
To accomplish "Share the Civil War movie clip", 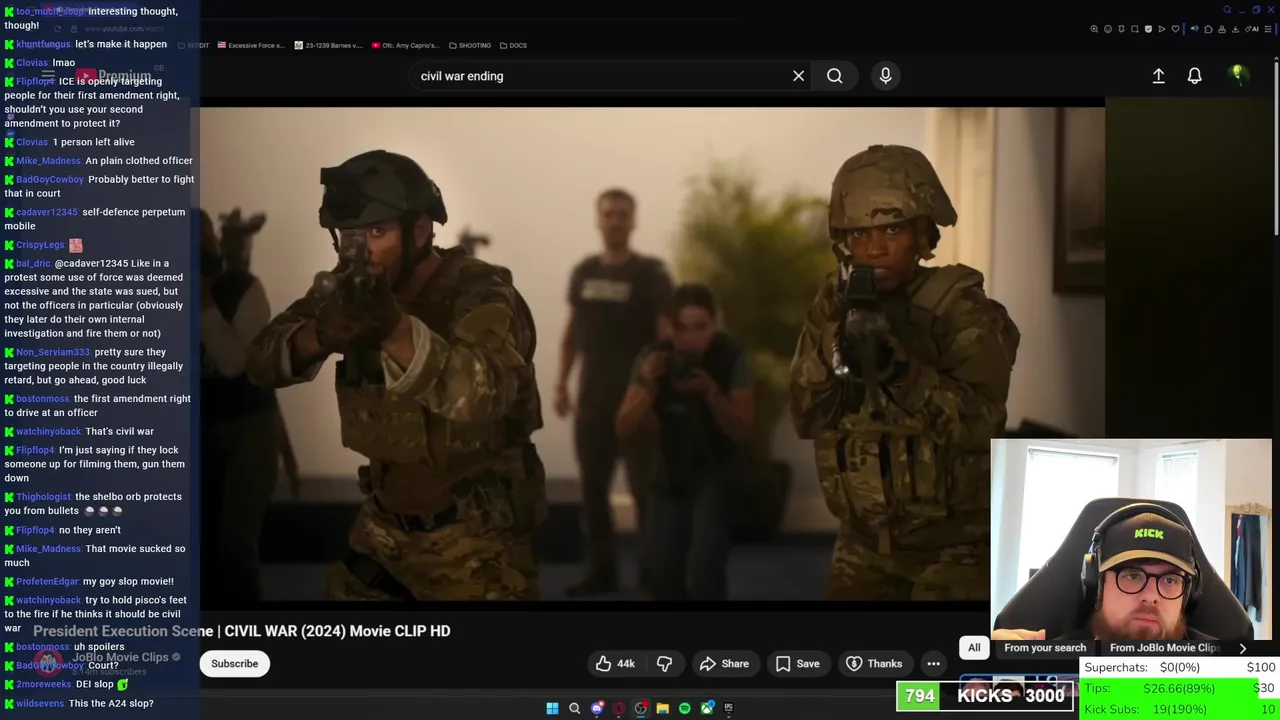I will click(724, 664).
